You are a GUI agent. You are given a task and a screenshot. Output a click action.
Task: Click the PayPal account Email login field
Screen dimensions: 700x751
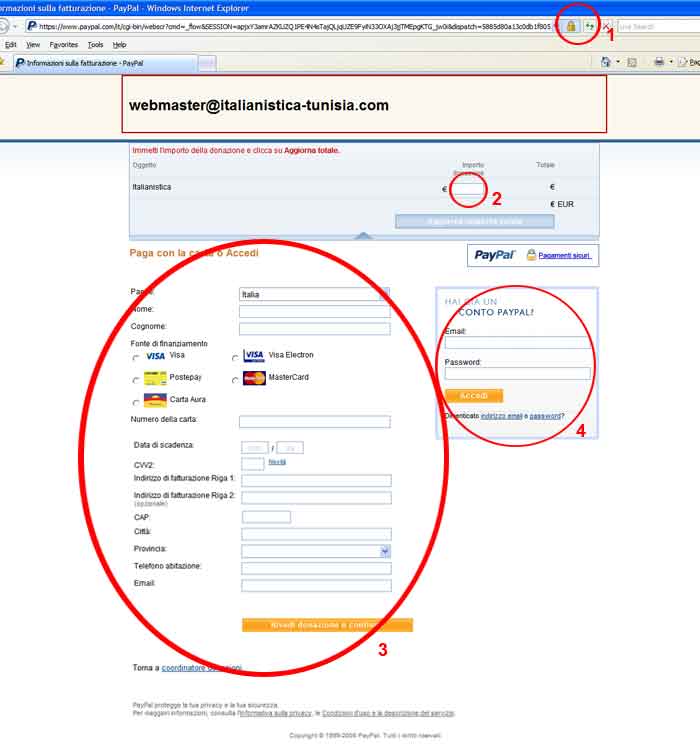click(518, 343)
